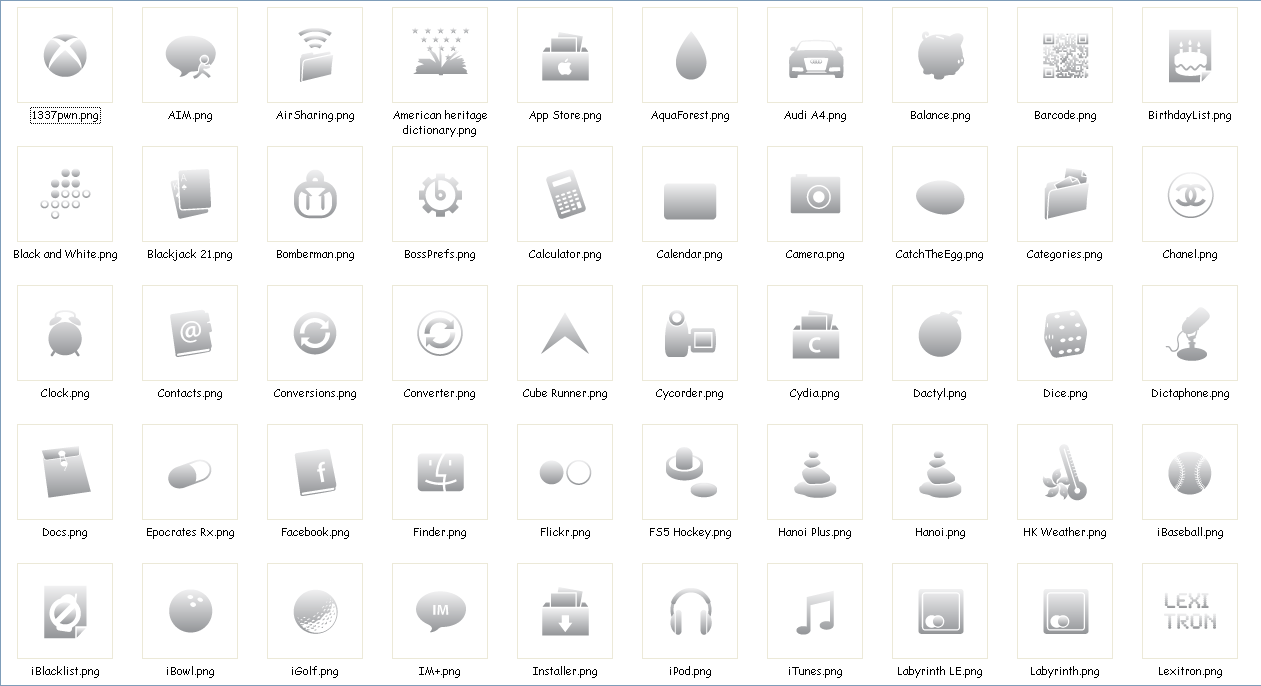
Task: Click the App Store.png Apple box icon
Action: coord(565,55)
